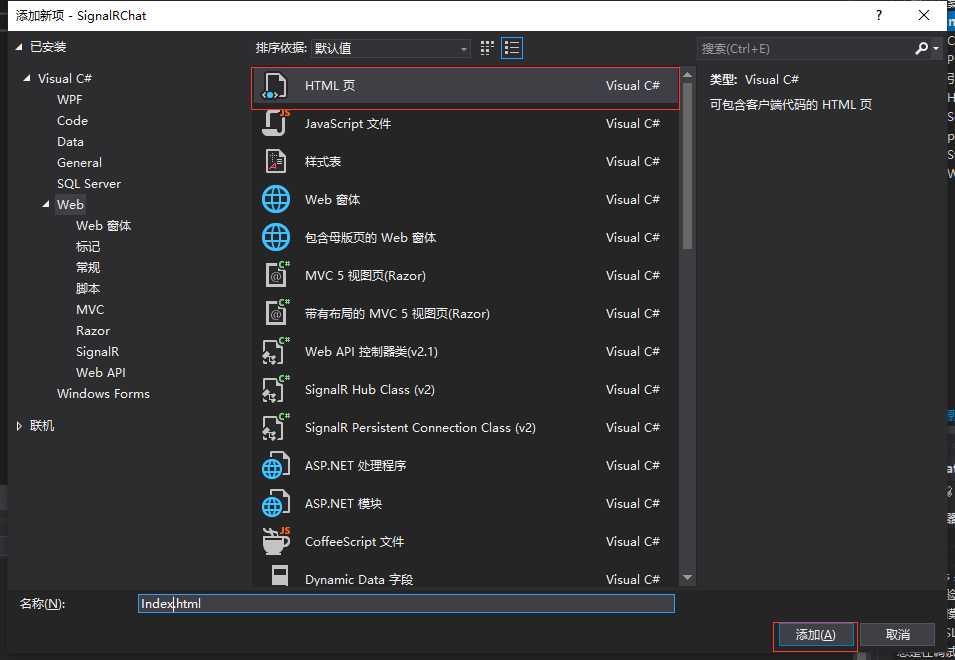Click the 样式表 stylesheet icon
Image resolution: width=955 pixels, height=660 pixels.
coord(276,161)
